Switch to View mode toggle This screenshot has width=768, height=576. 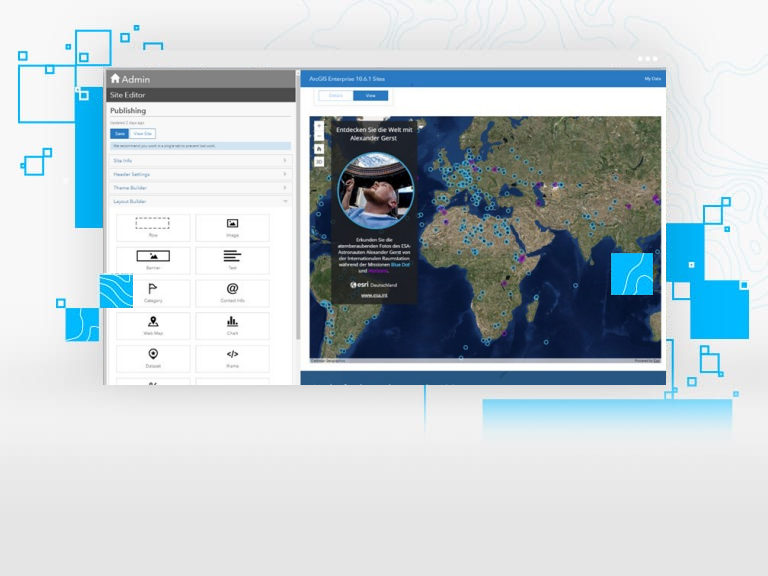pyautogui.click(x=370, y=96)
